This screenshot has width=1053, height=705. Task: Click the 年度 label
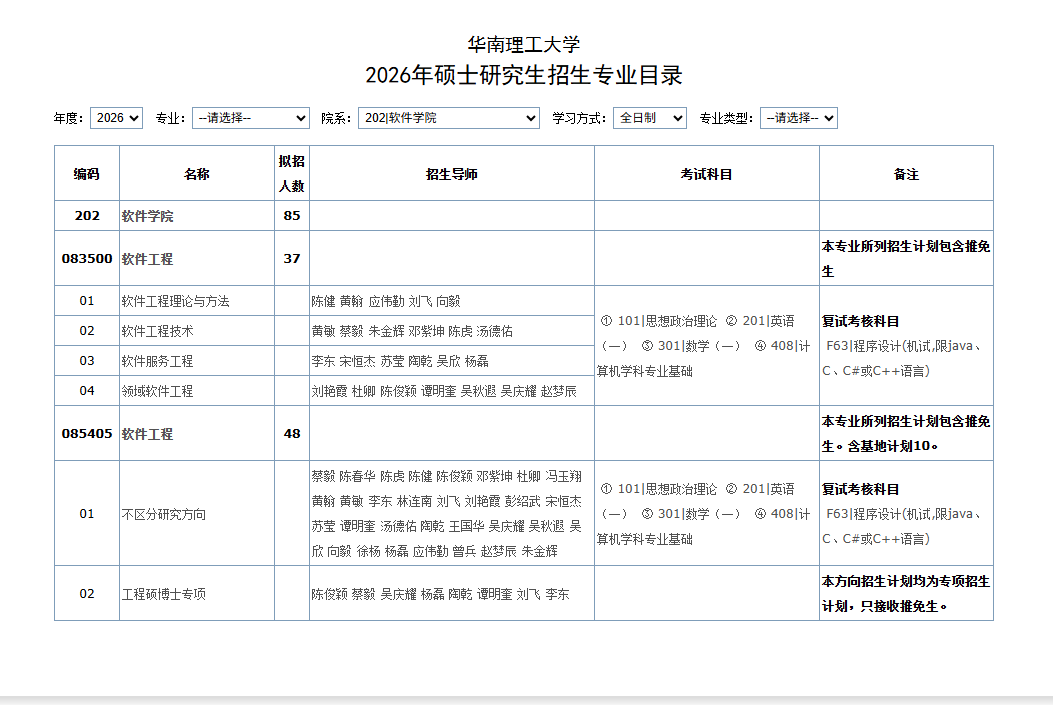(68, 118)
